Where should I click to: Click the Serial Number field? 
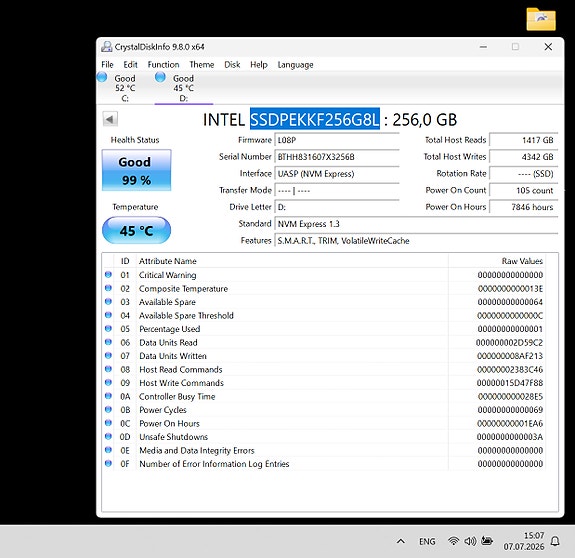337,157
